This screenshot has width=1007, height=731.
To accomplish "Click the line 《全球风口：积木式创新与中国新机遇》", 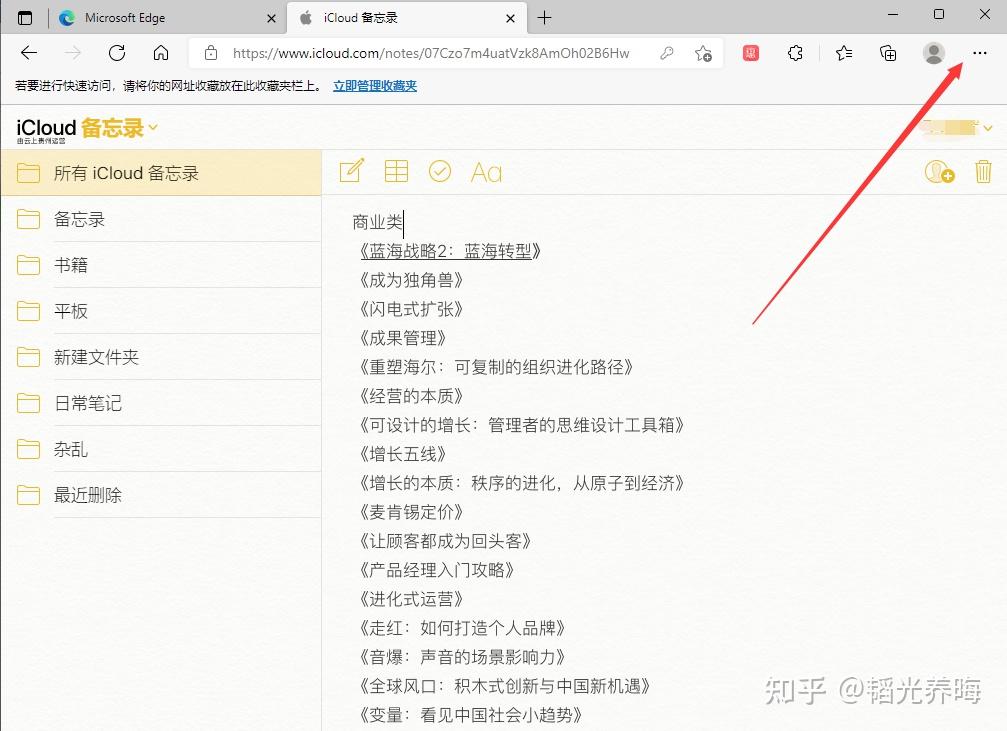I will tap(505, 686).
